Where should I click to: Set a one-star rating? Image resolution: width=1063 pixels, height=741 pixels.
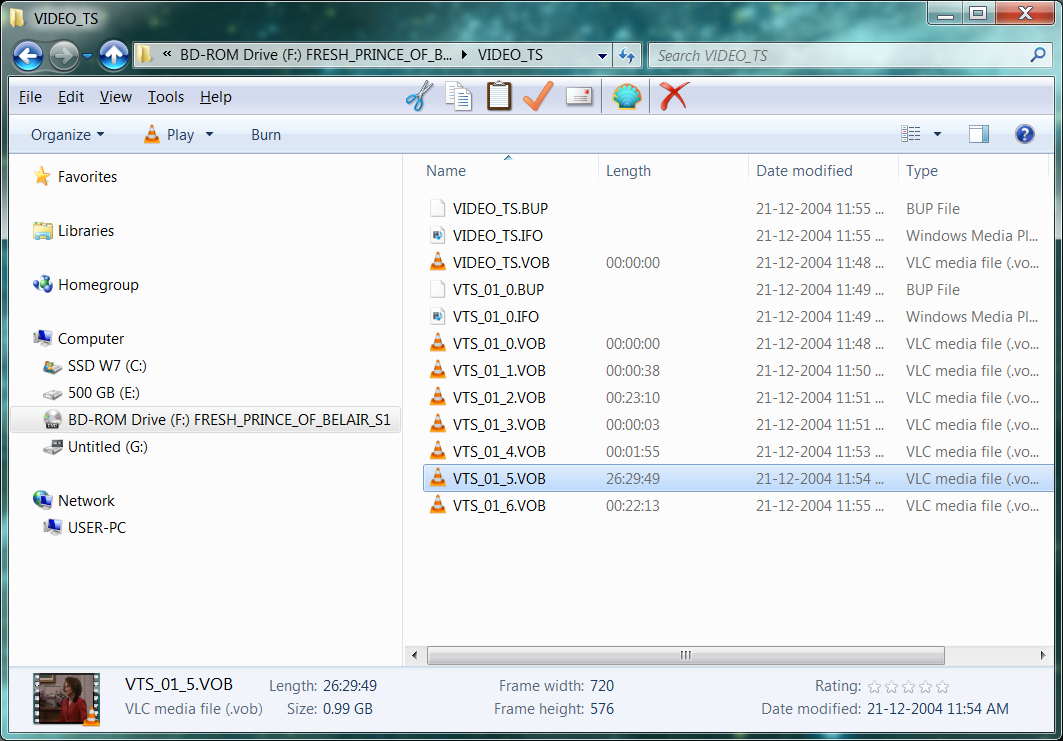tap(875, 687)
